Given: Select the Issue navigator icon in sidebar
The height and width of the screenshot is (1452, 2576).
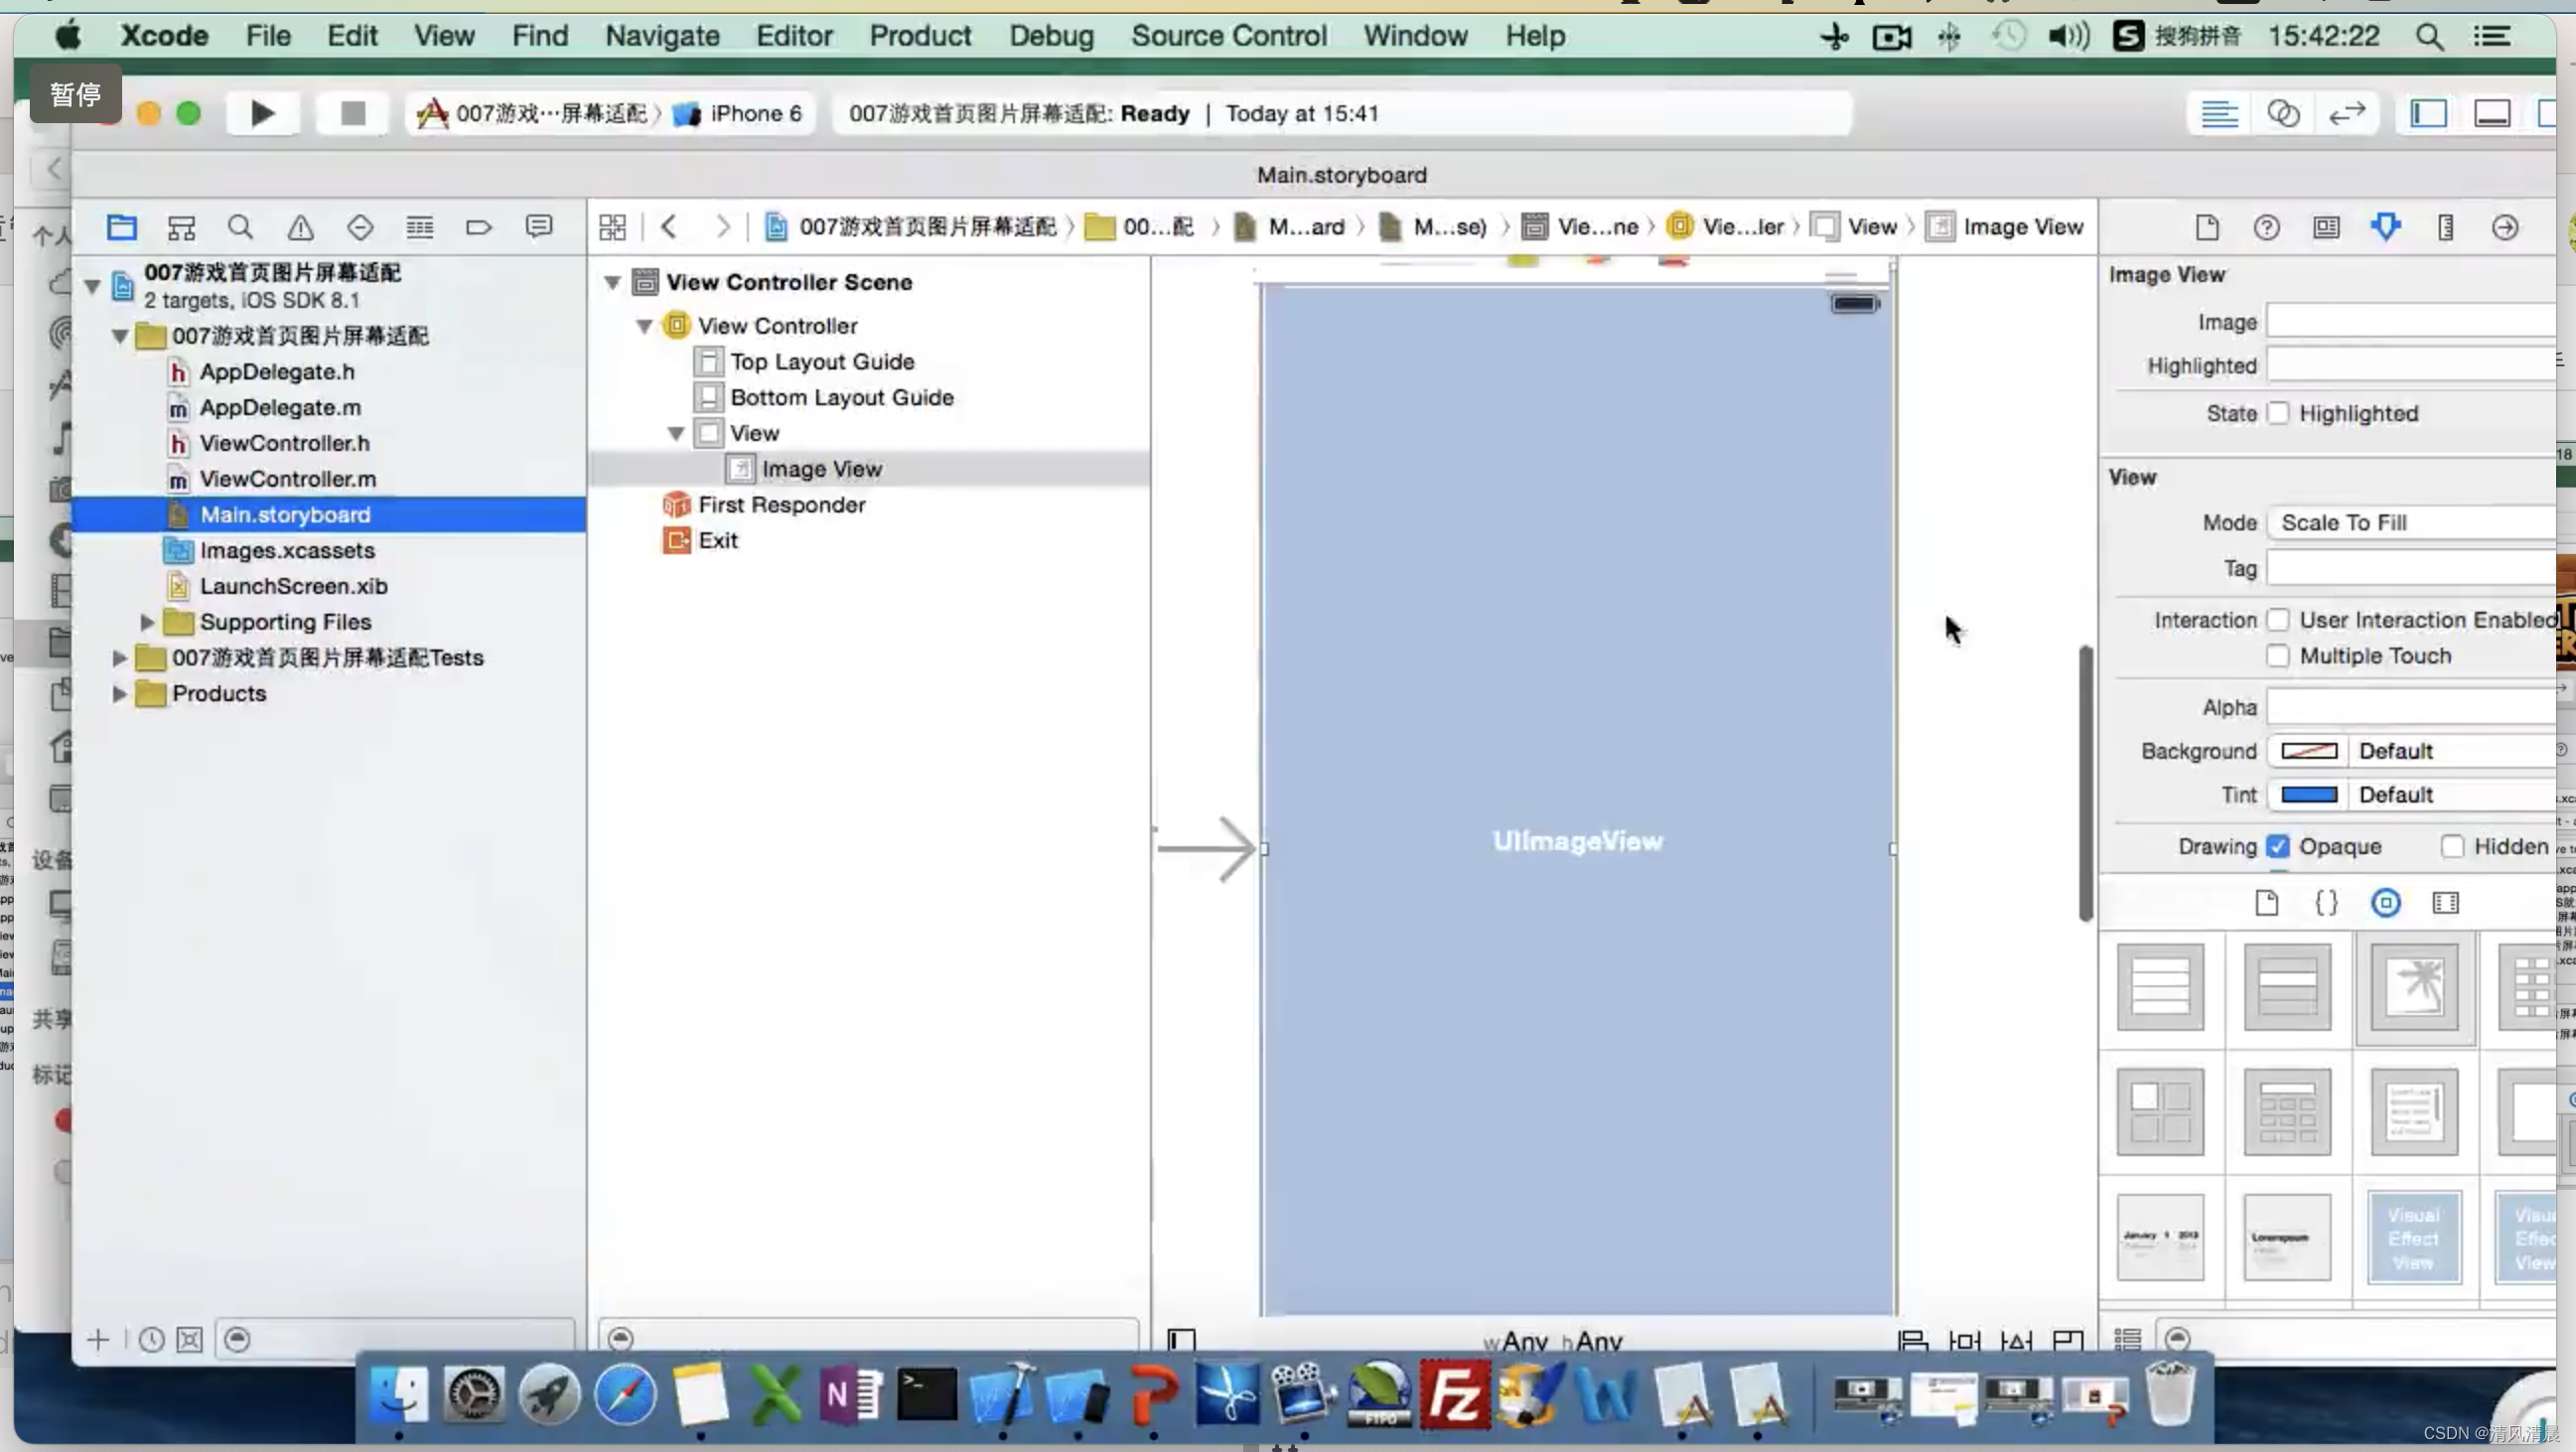Looking at the screenshot, I should point(301,226).
